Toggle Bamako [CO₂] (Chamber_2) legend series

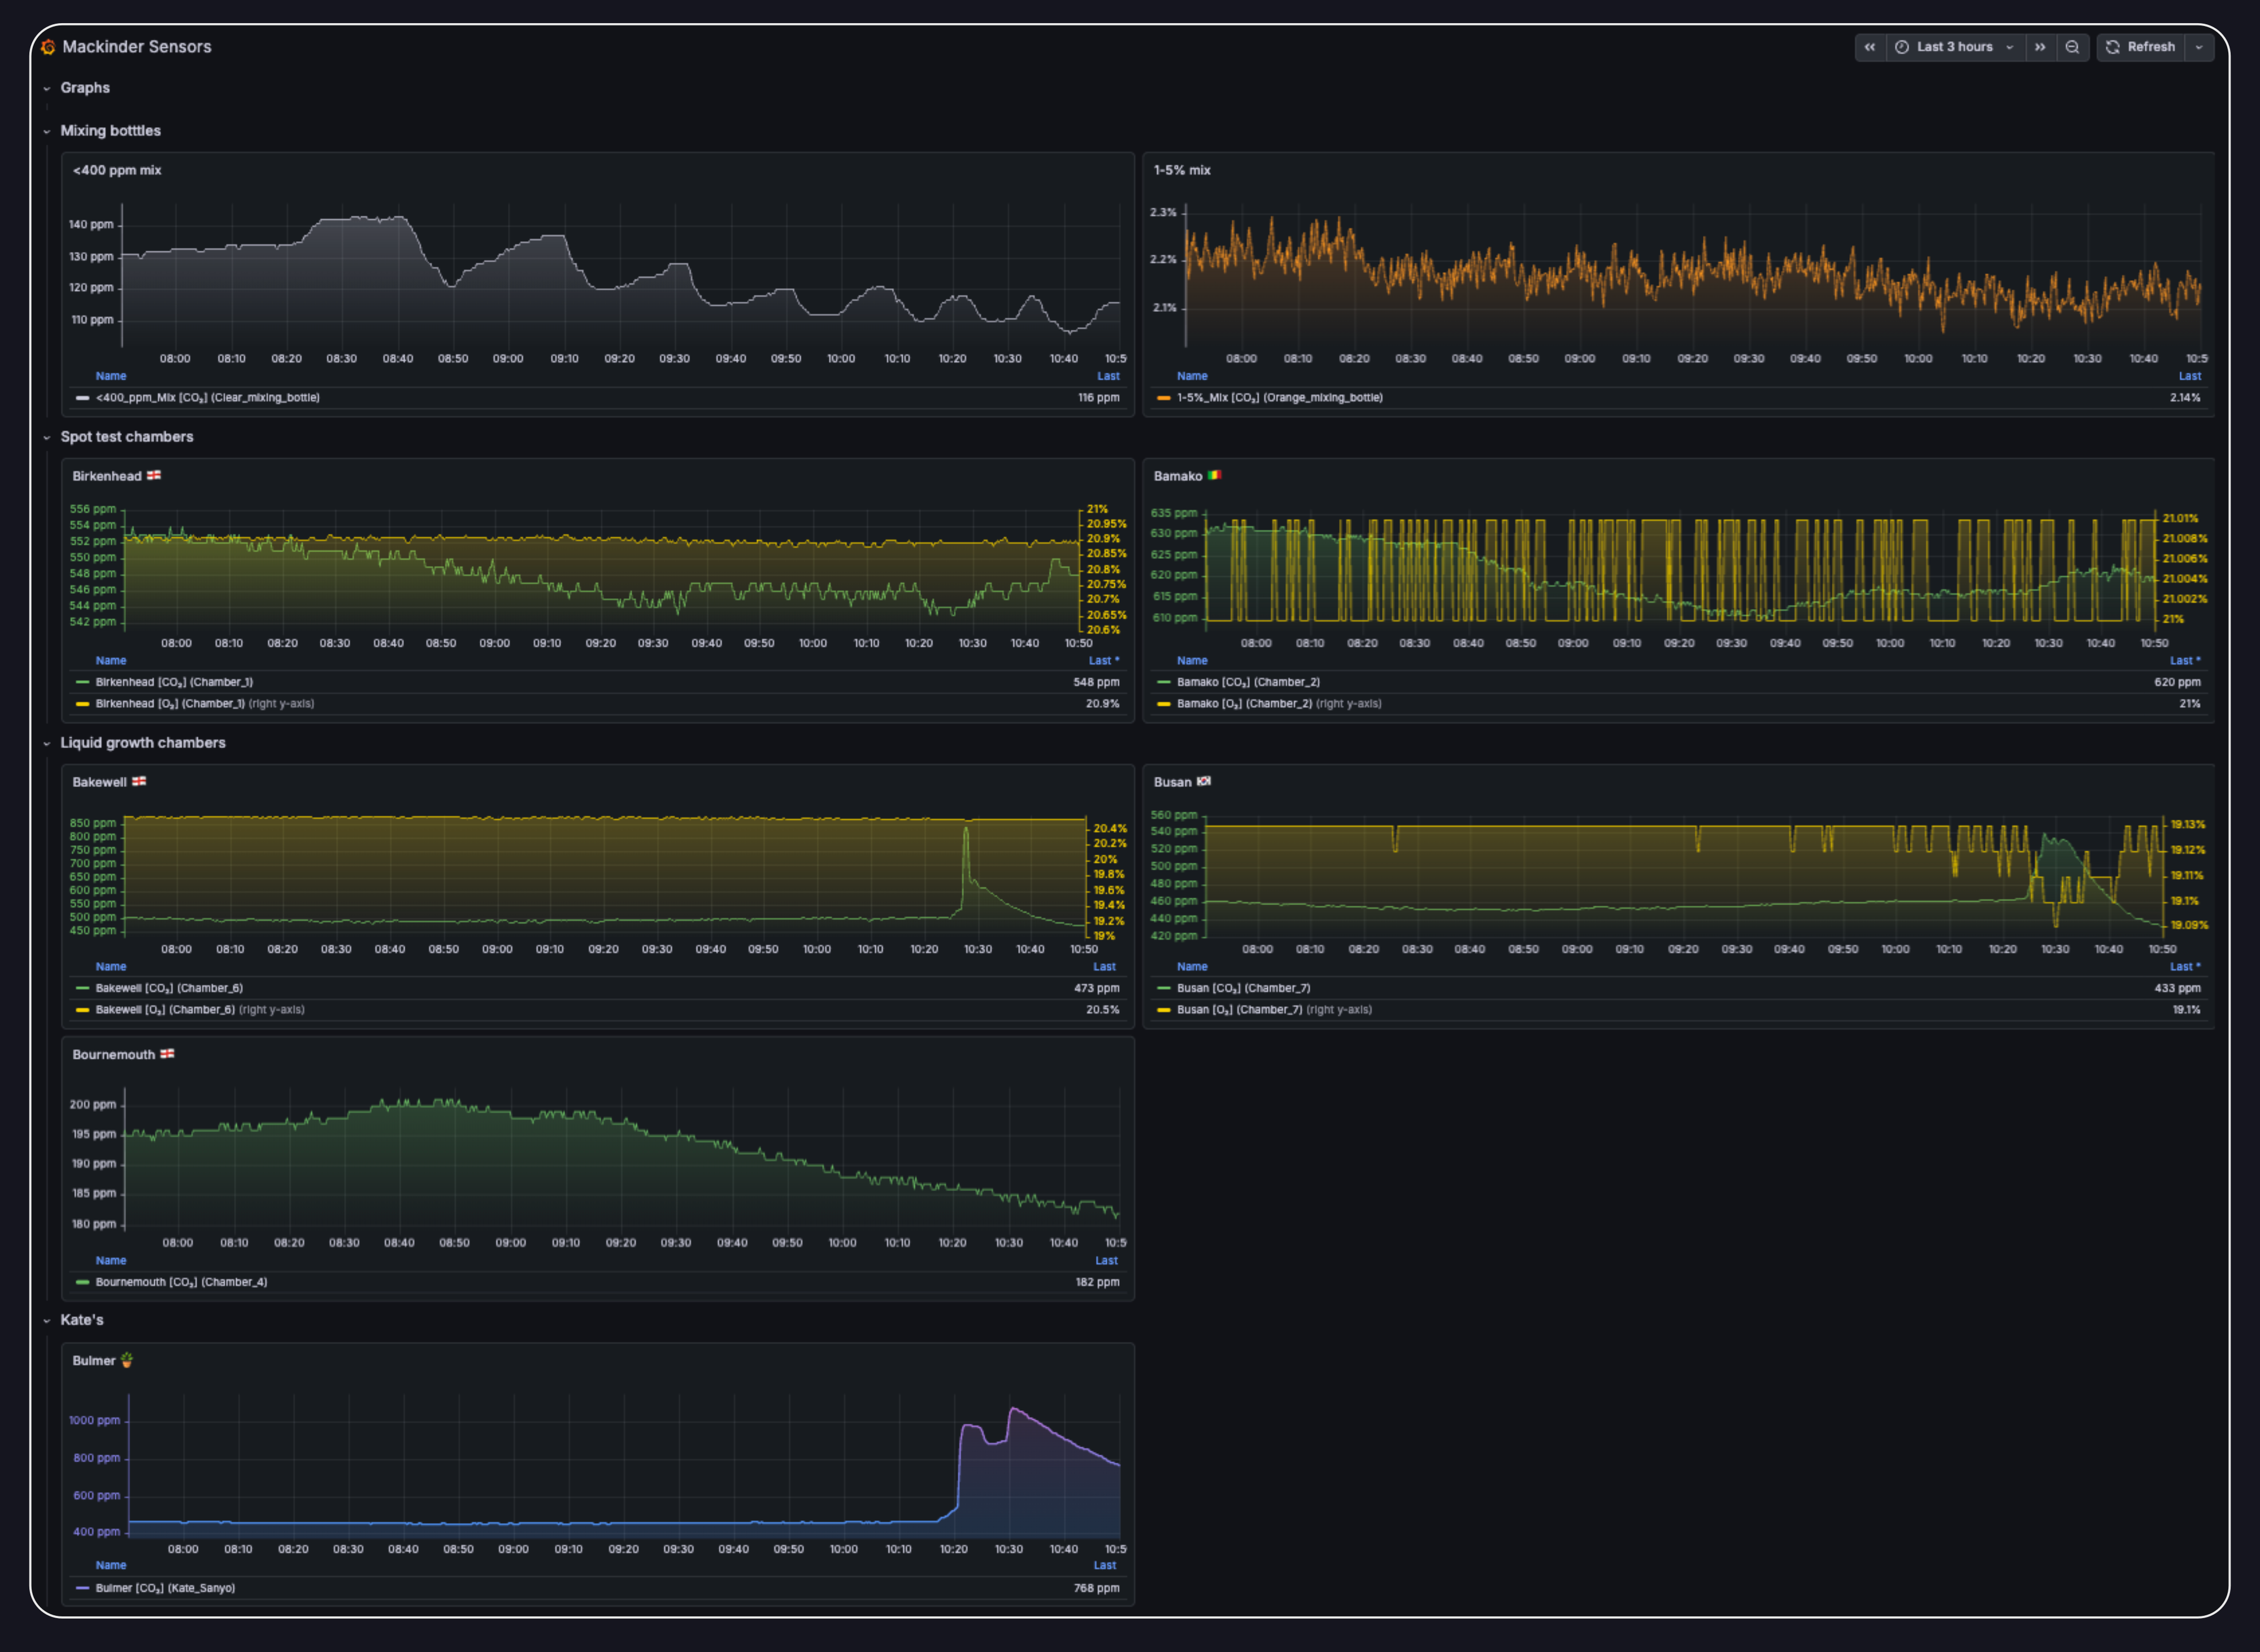pos(1248,683)
